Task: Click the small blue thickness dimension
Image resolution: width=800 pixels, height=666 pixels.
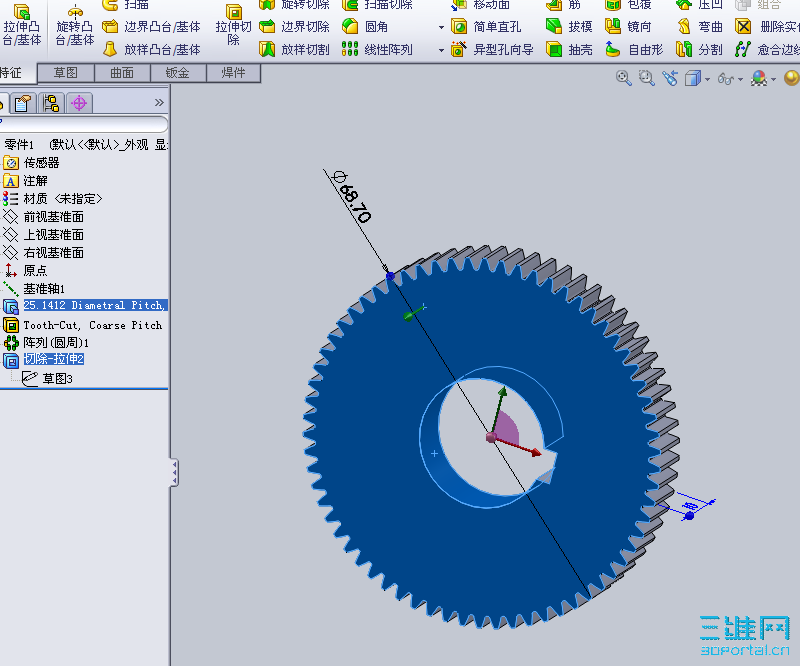Action: pos(690,506)
